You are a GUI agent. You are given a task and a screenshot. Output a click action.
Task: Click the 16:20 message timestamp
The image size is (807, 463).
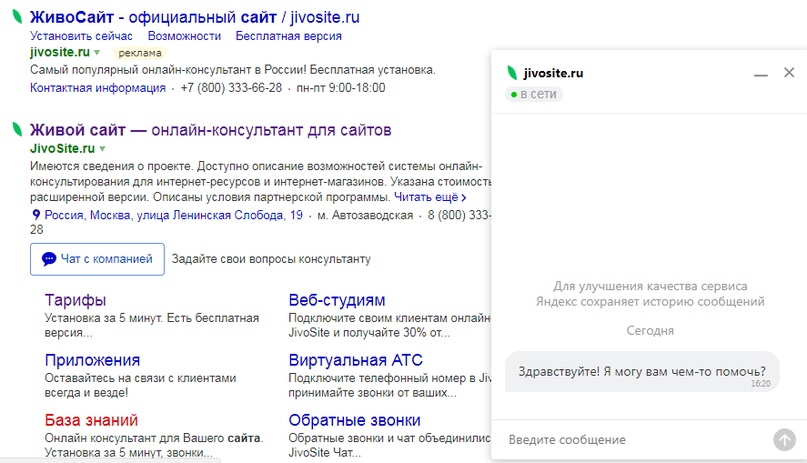pyautogui.click(x=760, y=384)
